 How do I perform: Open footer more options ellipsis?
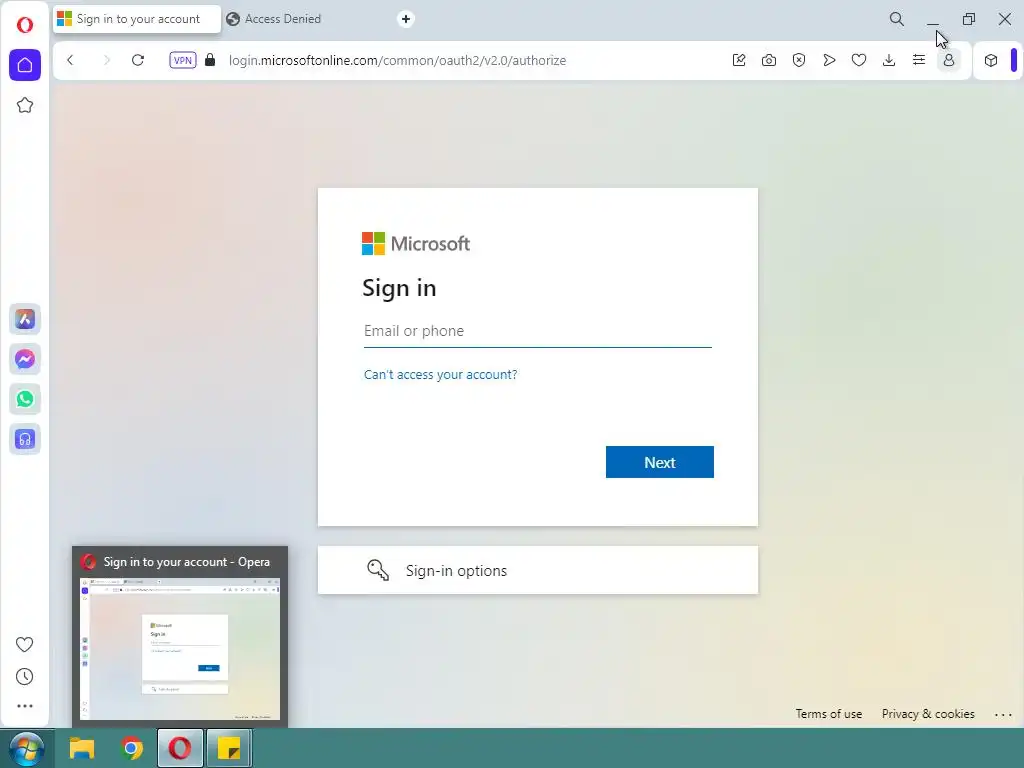tap(1003, 714)
